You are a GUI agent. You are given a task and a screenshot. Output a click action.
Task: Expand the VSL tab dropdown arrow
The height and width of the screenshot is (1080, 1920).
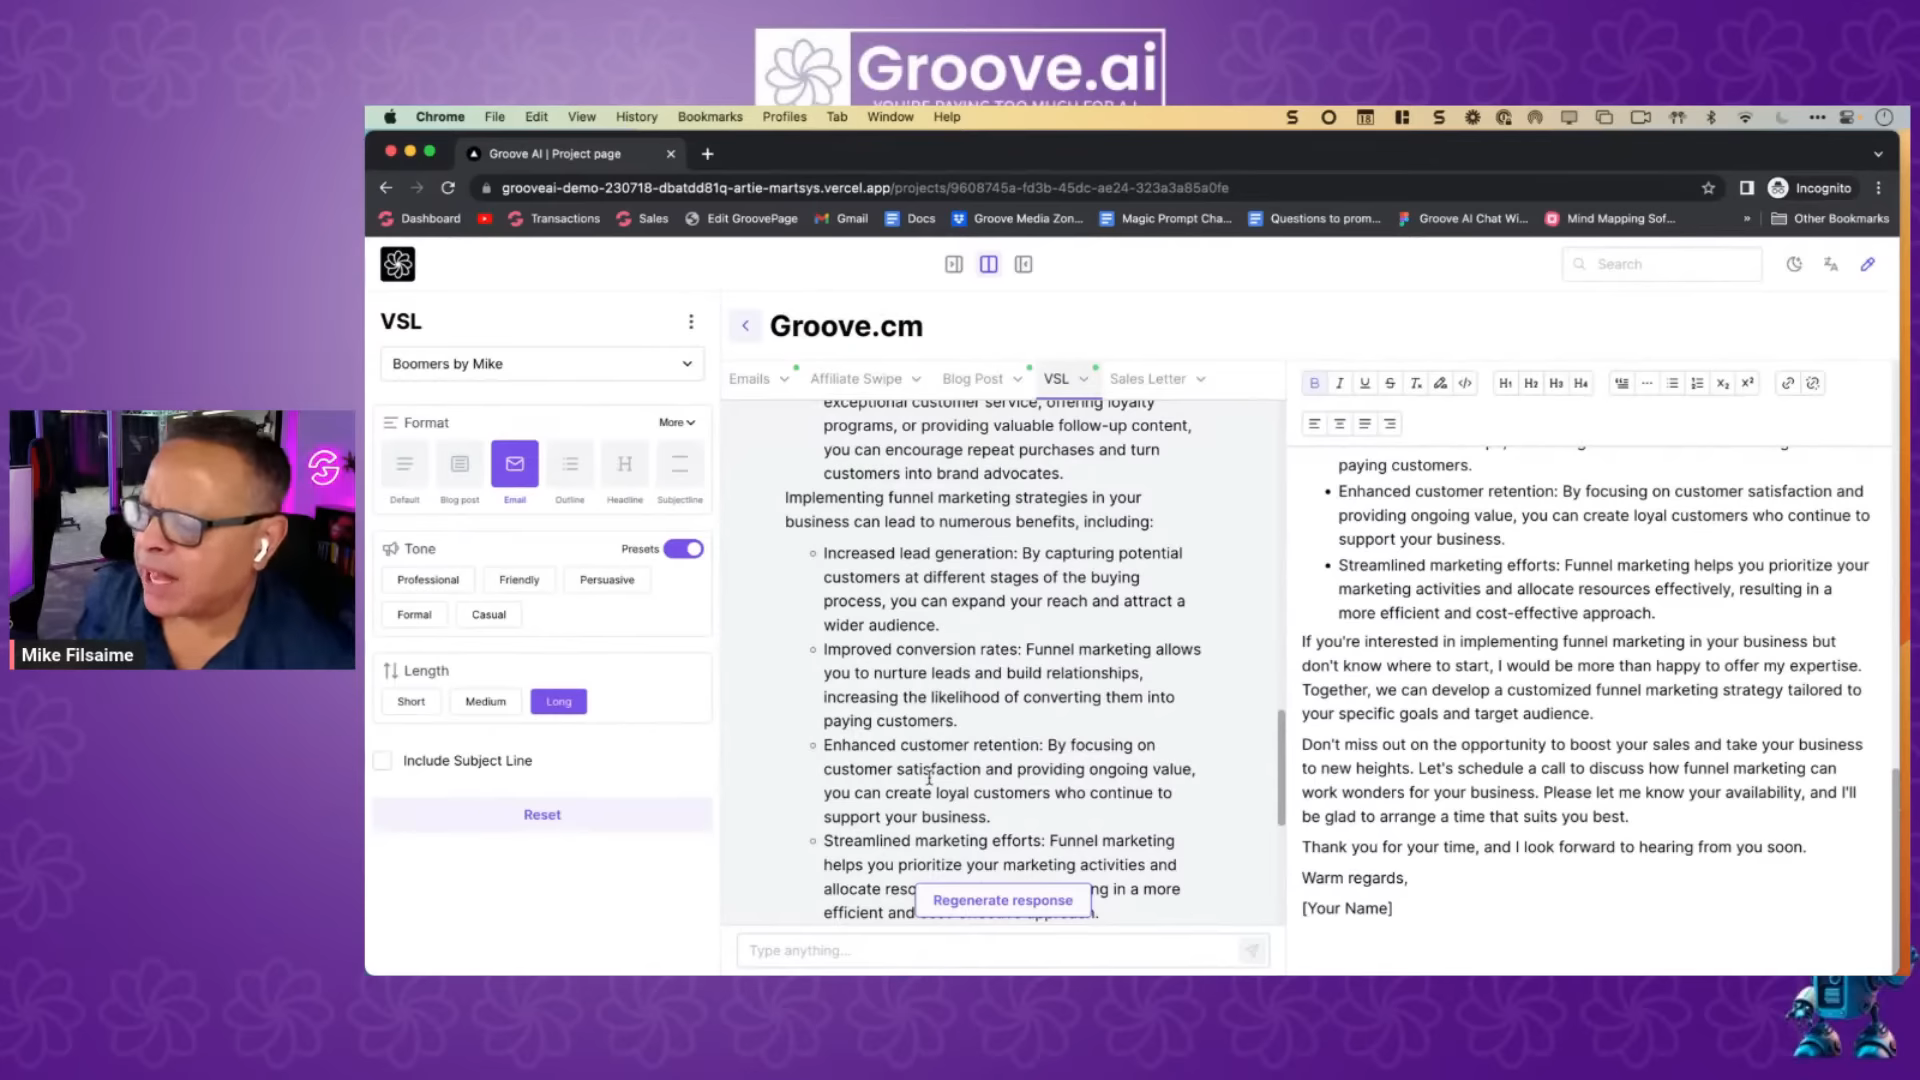pos(1084,380)
